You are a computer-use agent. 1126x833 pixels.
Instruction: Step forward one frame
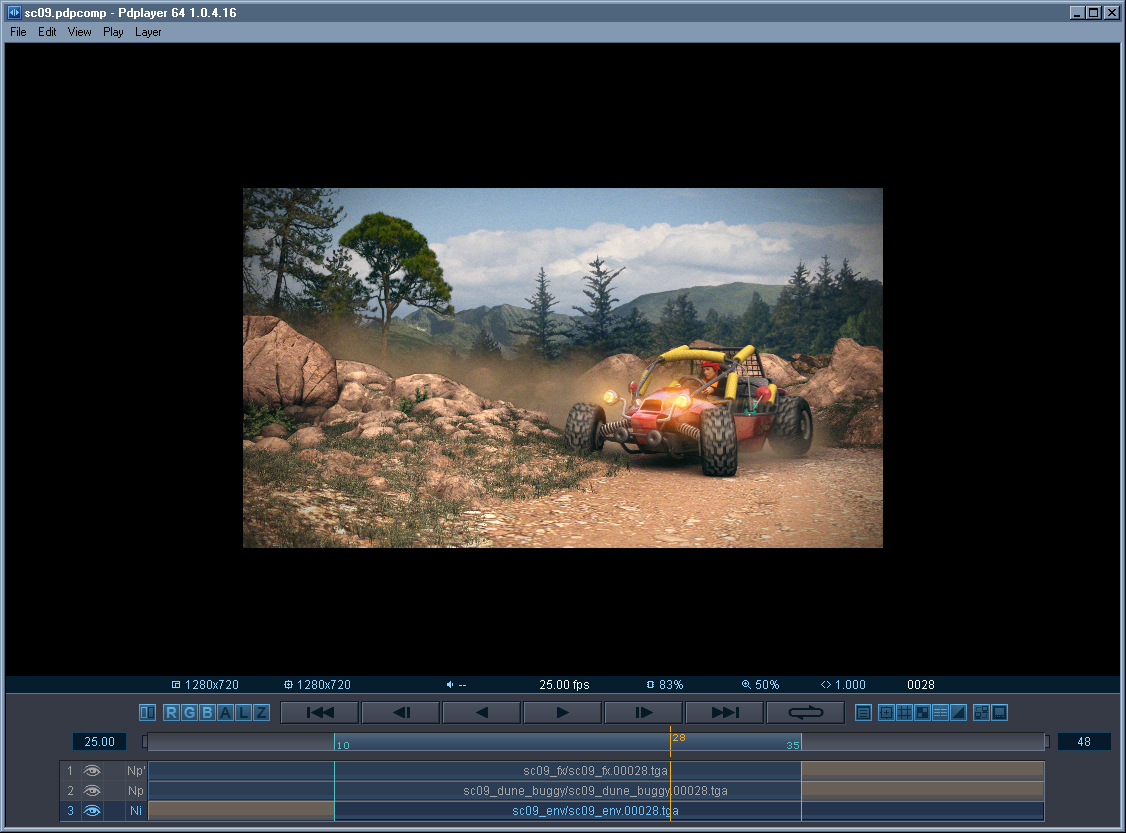pyautogui.click(x=644, y=712)
